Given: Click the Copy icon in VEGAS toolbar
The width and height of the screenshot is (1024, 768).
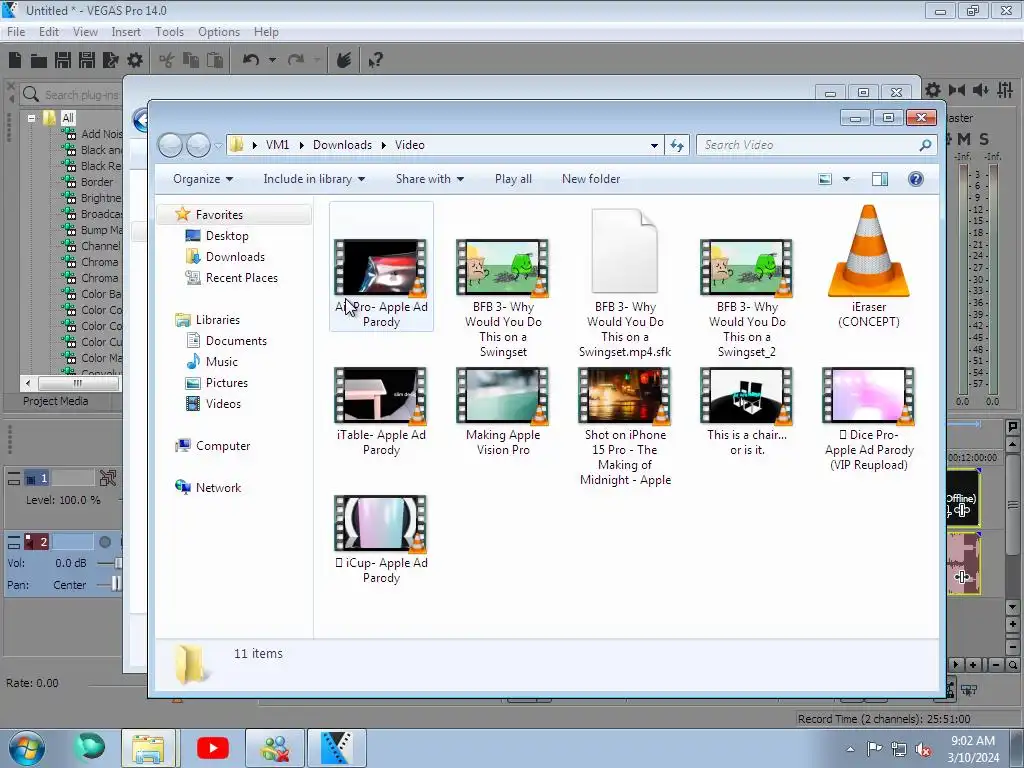Looking at the screenshot, I should [x=191, y=60].
